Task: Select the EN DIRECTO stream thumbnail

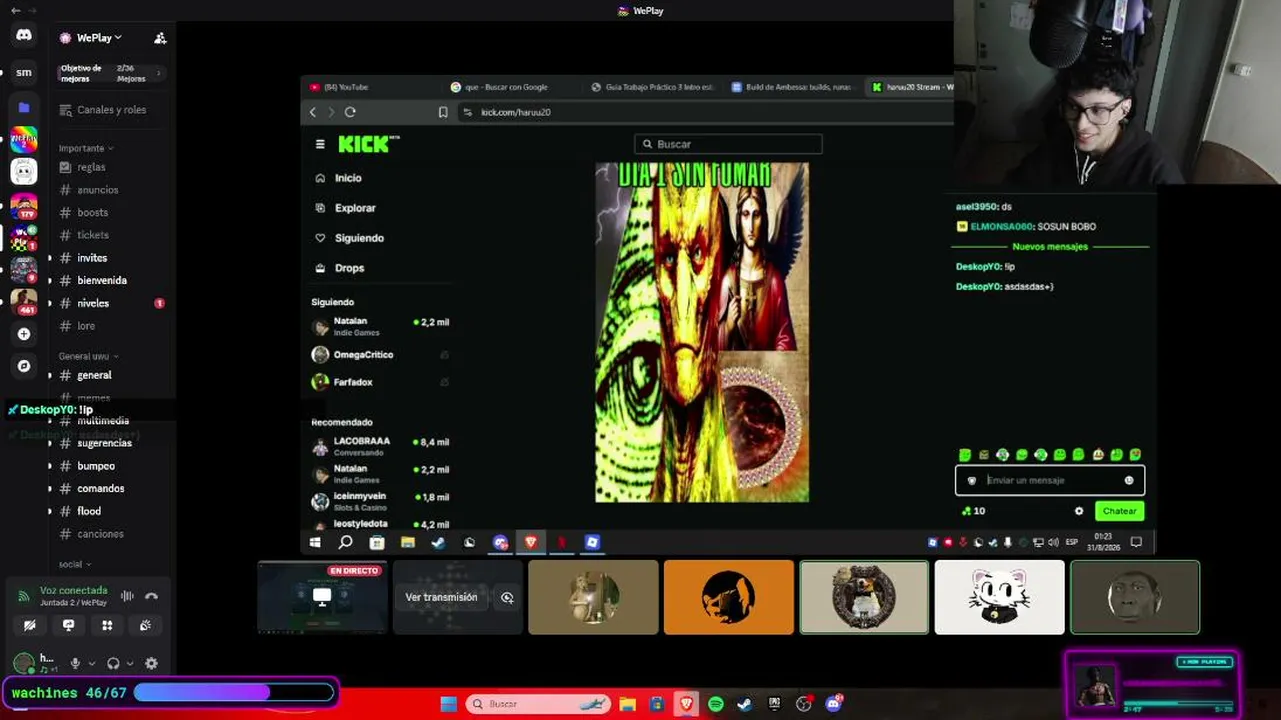Action: pyautogui.click(x=322, y=597)
